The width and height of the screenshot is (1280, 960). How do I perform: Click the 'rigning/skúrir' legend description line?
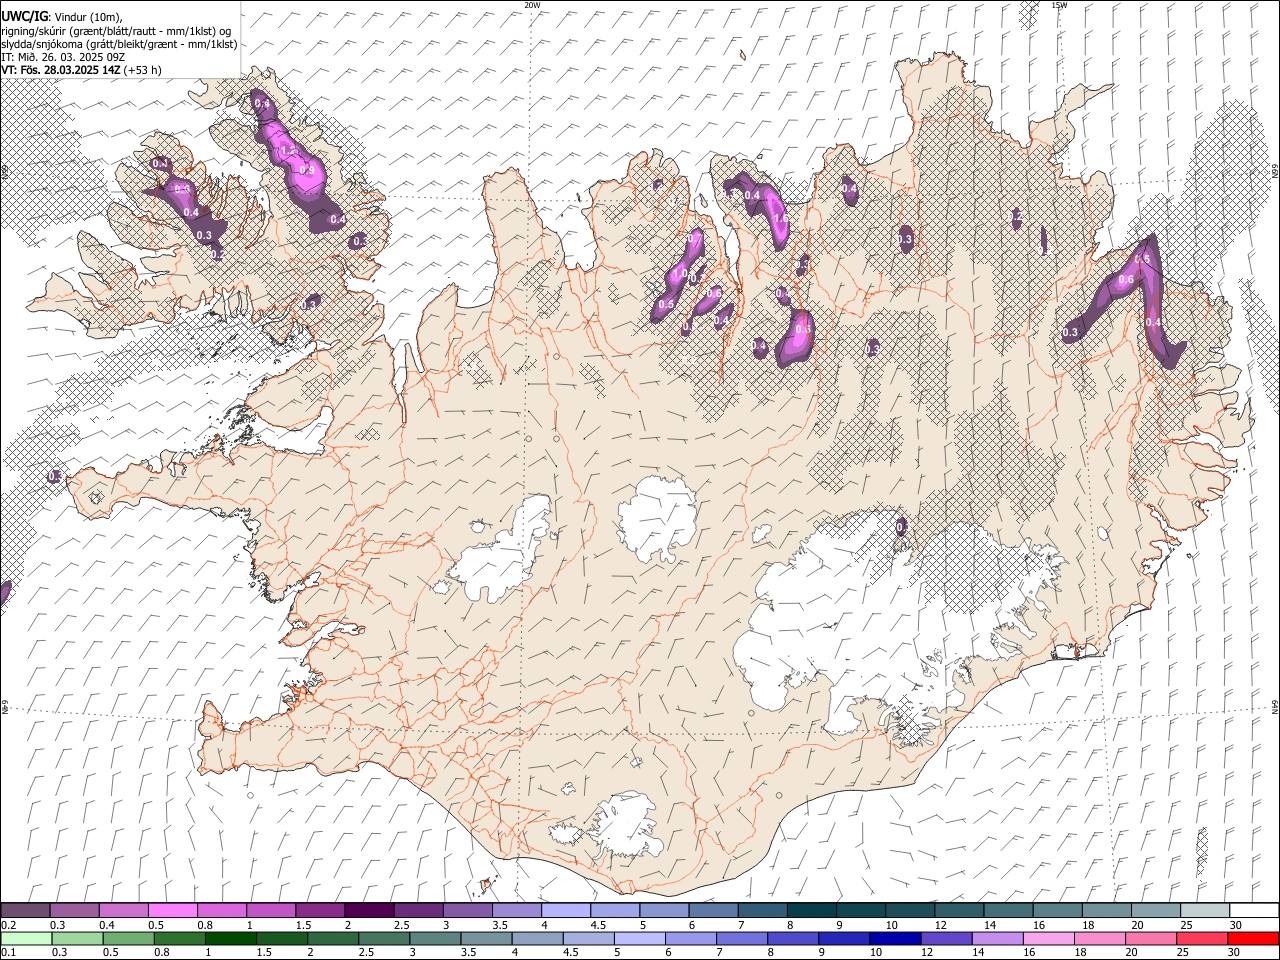pos(118,31)
